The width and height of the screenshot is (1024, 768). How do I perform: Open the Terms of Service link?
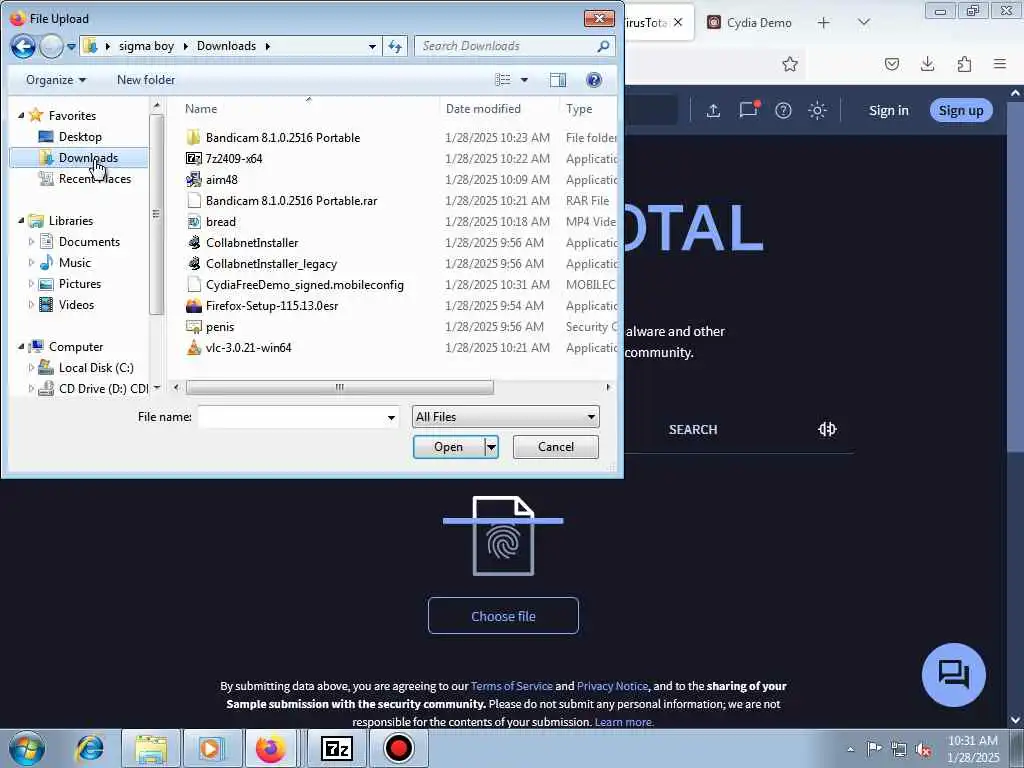click(x=511, y=686)
